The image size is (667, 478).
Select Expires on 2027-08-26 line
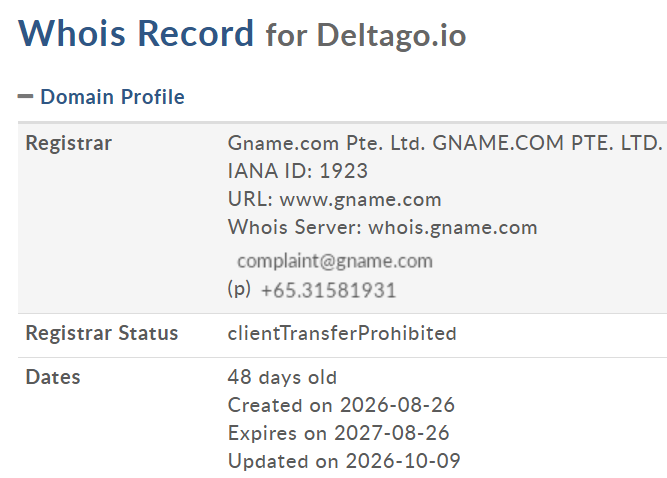coord(339,433)
